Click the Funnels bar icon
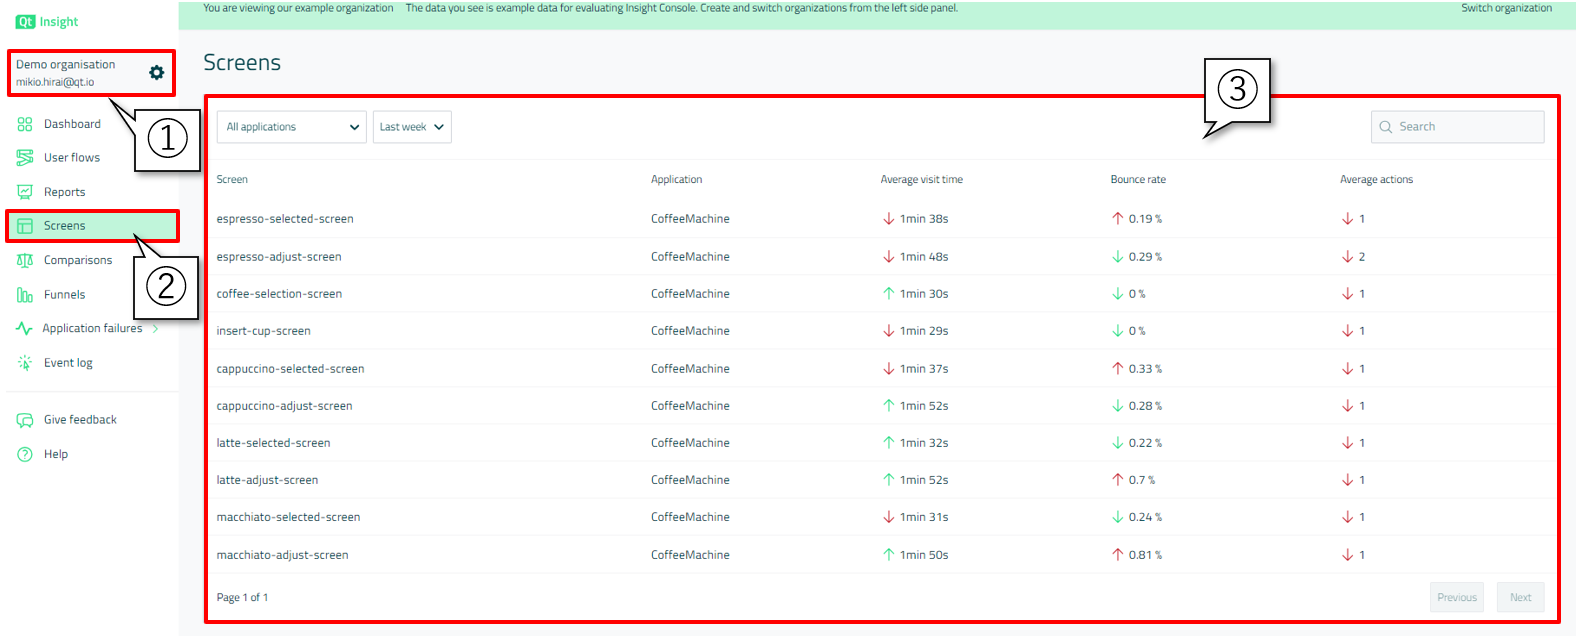The image size is (1576, 636). click(x=25, y=295)
